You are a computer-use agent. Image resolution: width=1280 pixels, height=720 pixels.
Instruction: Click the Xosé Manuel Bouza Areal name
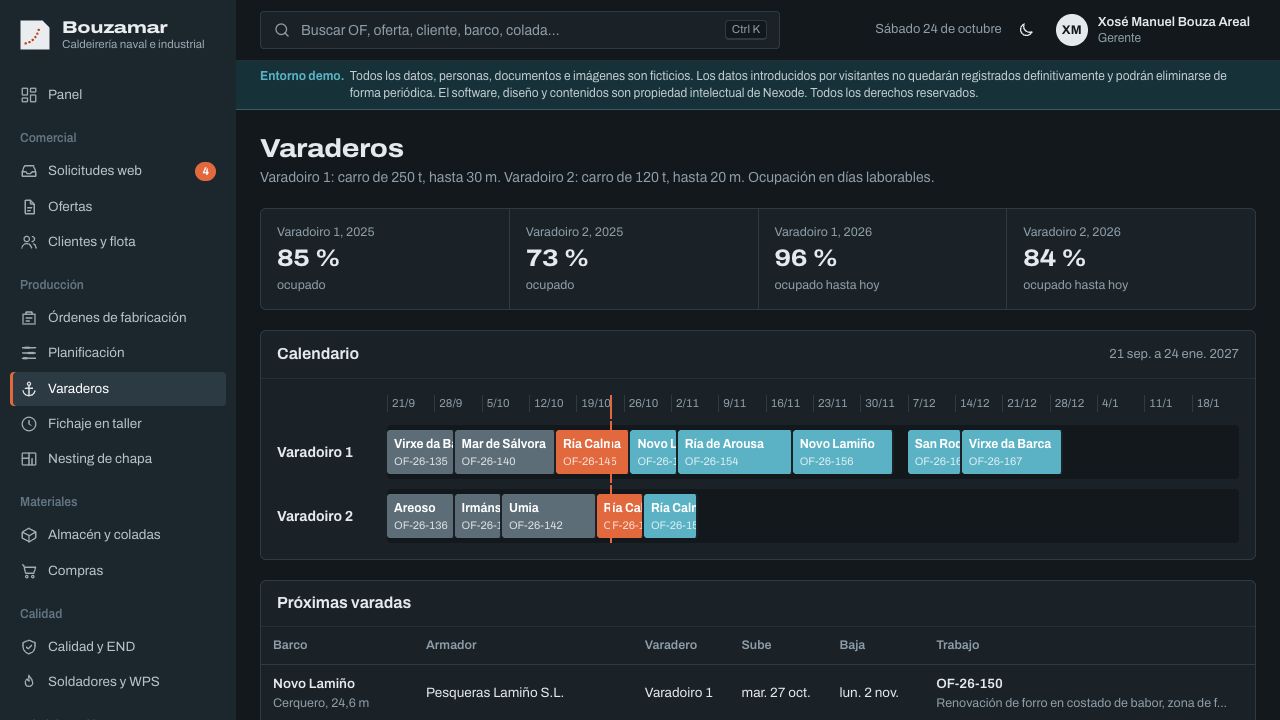[x=1174, y=22]
